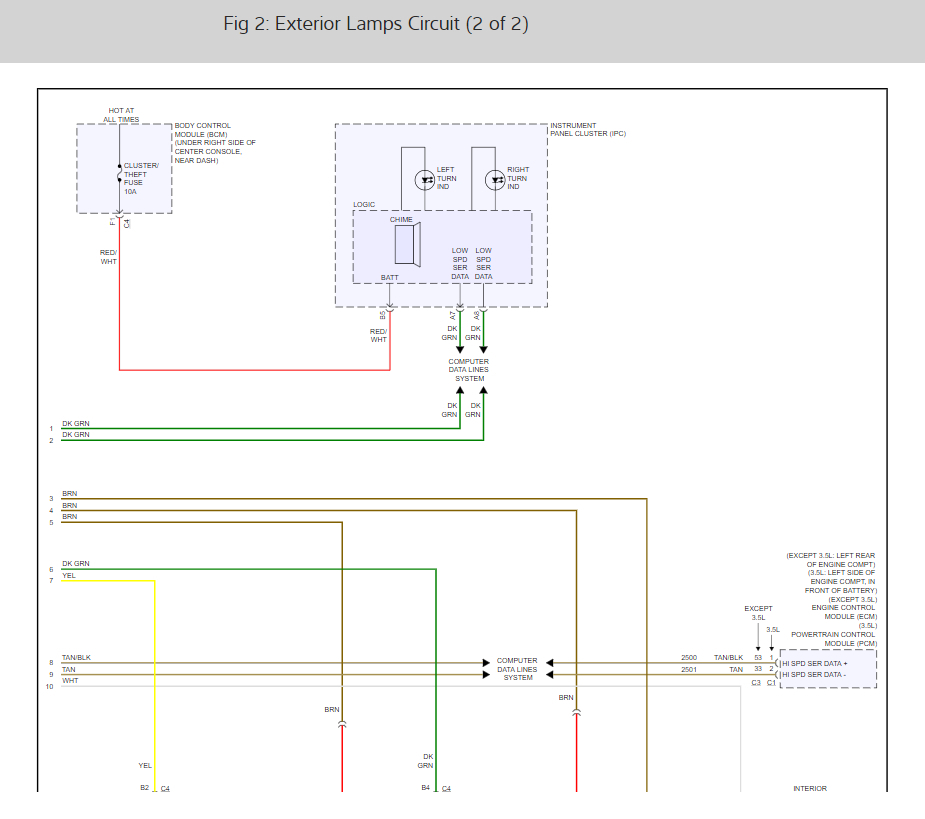The image size is (925, 819).
Task: Click the Powertrain Control Module (PCM) label
Action: coord(834,639)
